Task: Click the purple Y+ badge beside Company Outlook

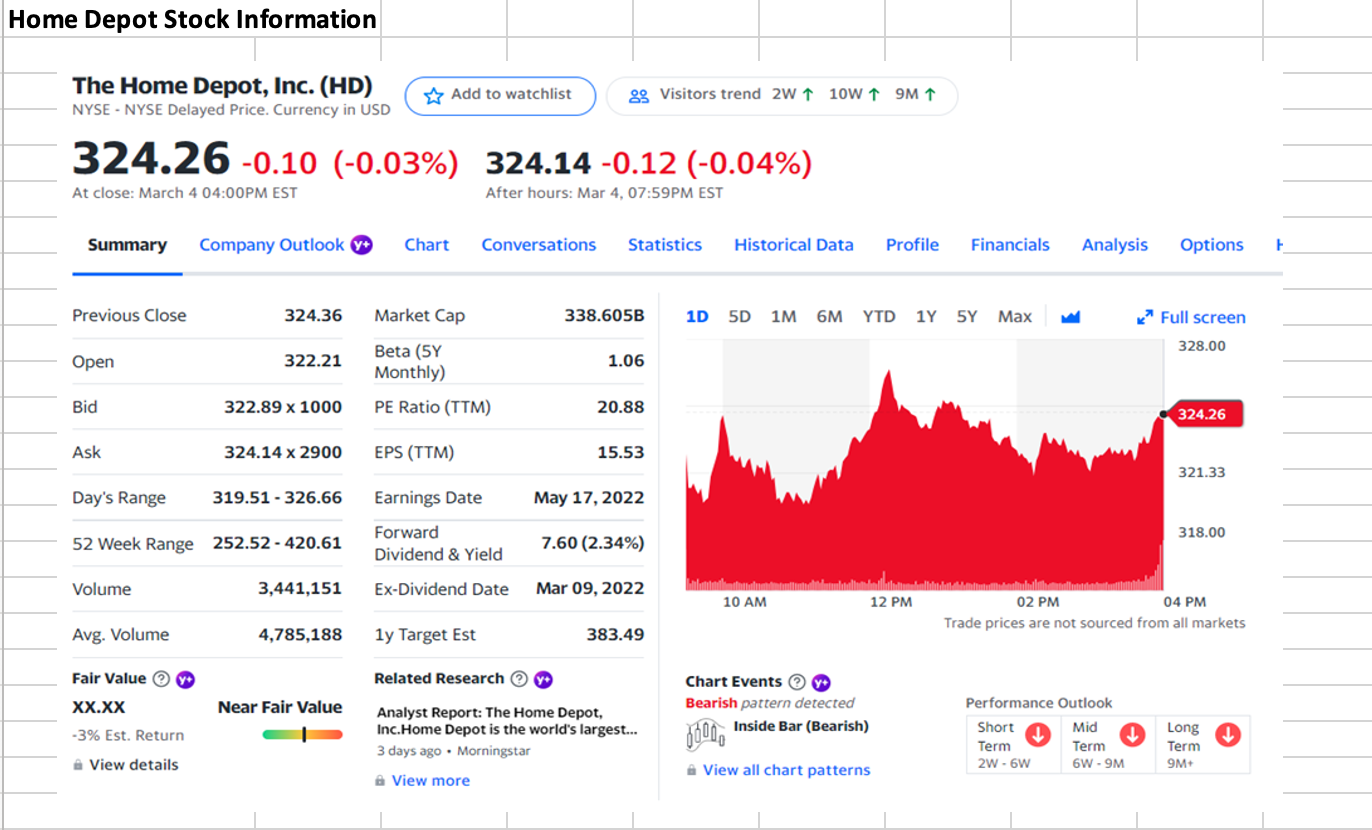Action: pos(362,245)
